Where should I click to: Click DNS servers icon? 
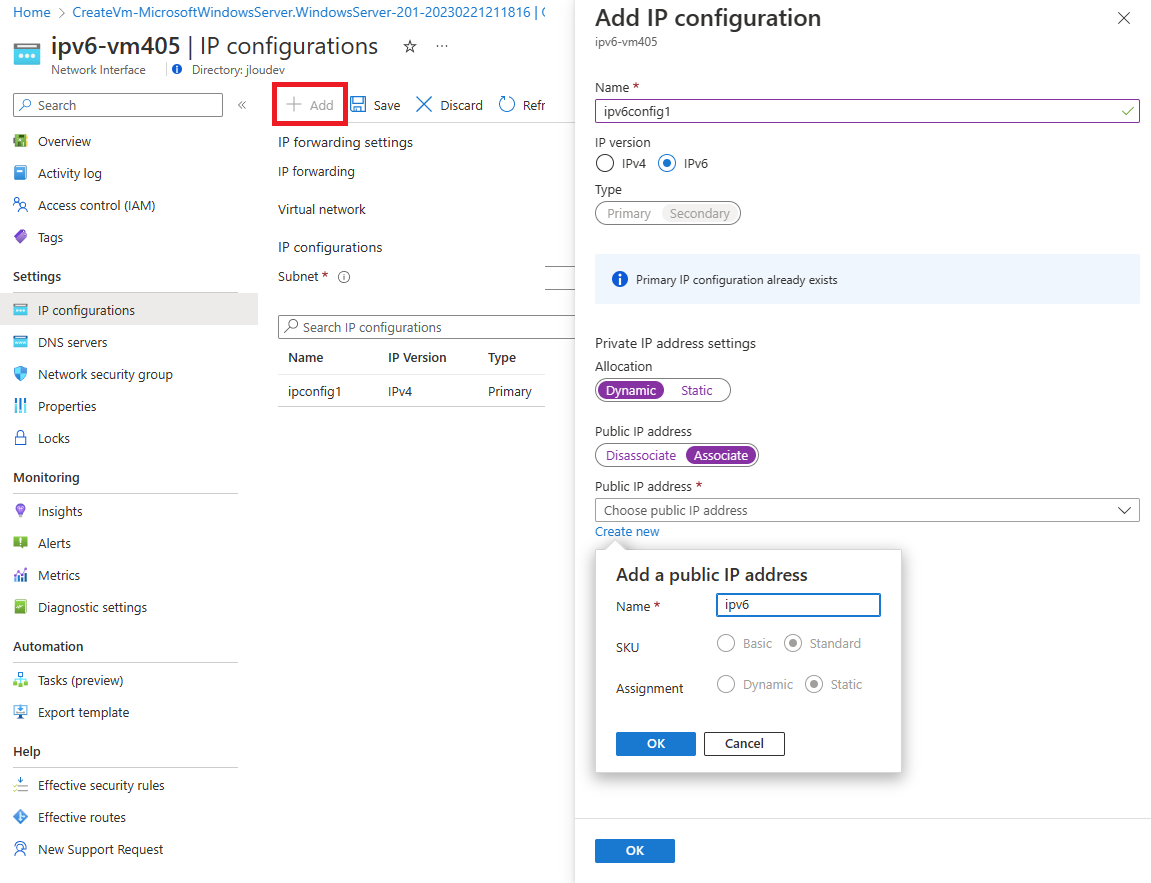click(x=21, y=342)
